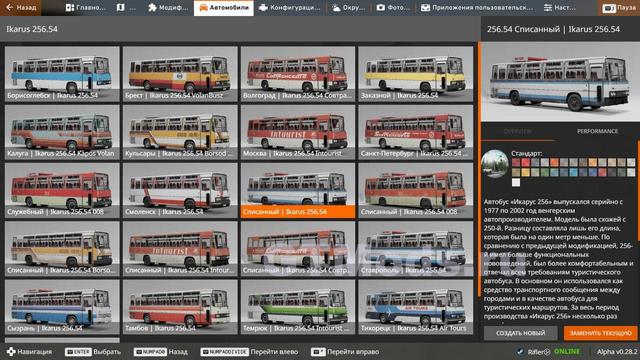Select the Брест Ikarus 256.54 VolanBusz bus
640x360 pixels.
180,74
